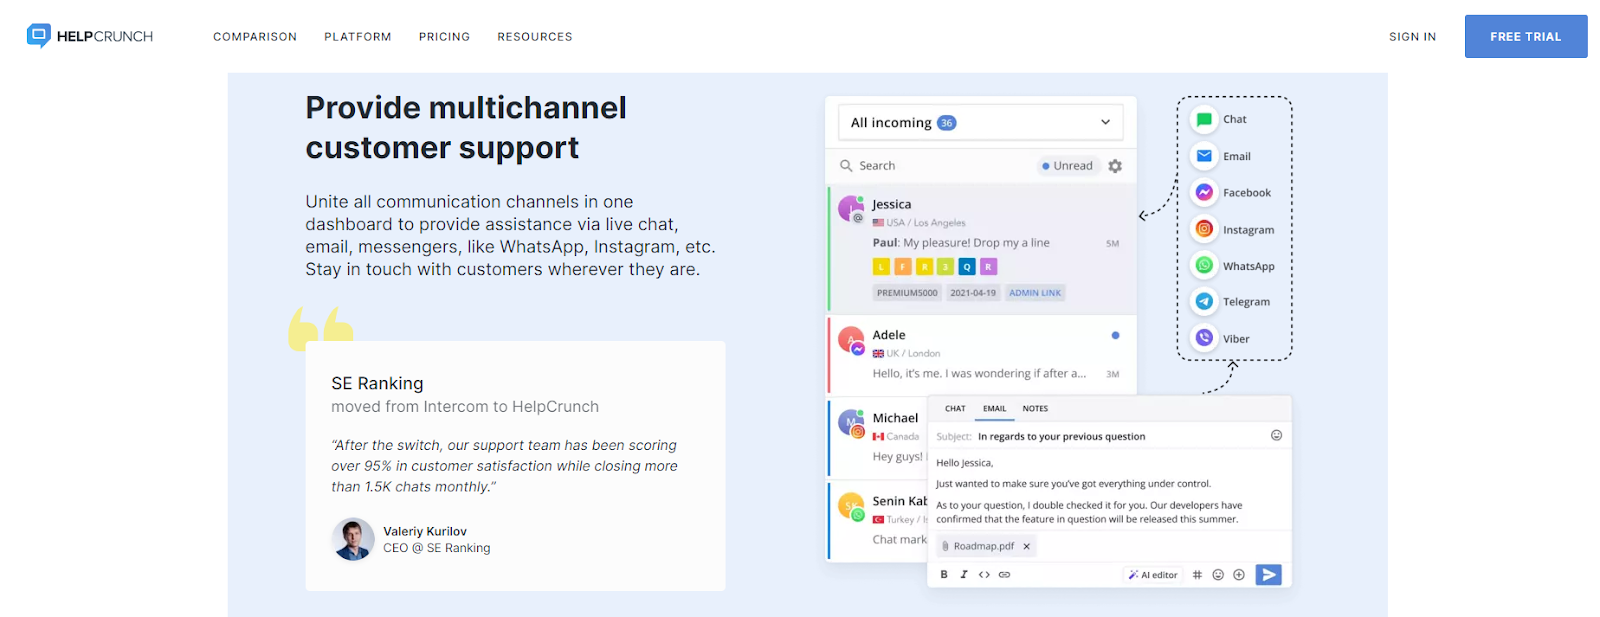The height and width of the screenshot is (617, 1600).
Task: Click the Viber channel icon
Action: point(1204,338)
